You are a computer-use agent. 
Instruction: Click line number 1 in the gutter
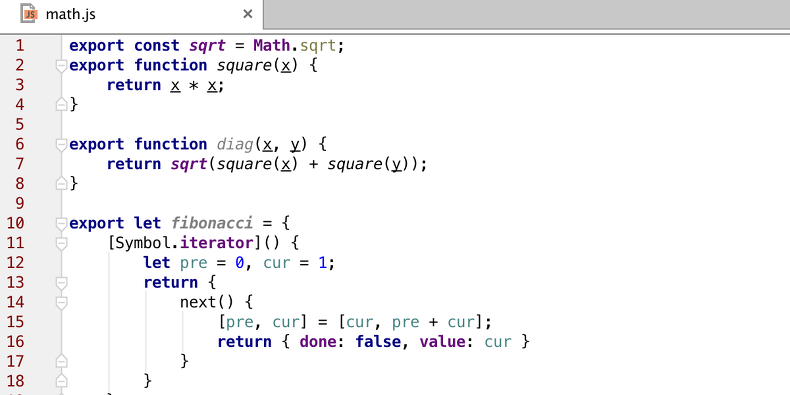point(19,46)
